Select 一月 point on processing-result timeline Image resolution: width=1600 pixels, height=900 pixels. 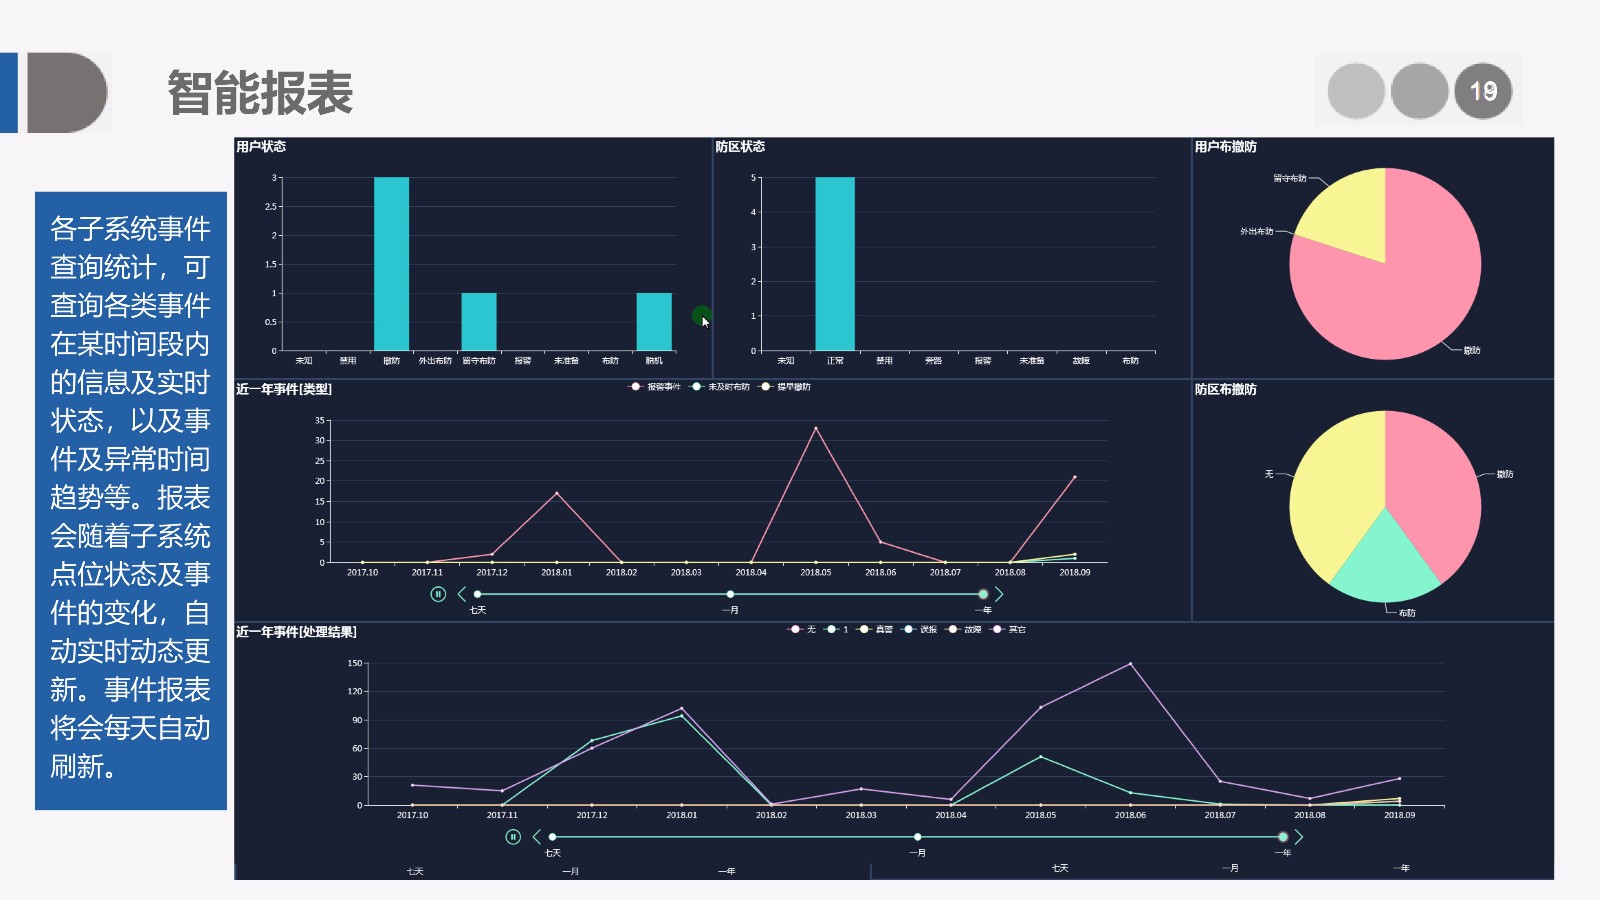[x=917, y=837]
